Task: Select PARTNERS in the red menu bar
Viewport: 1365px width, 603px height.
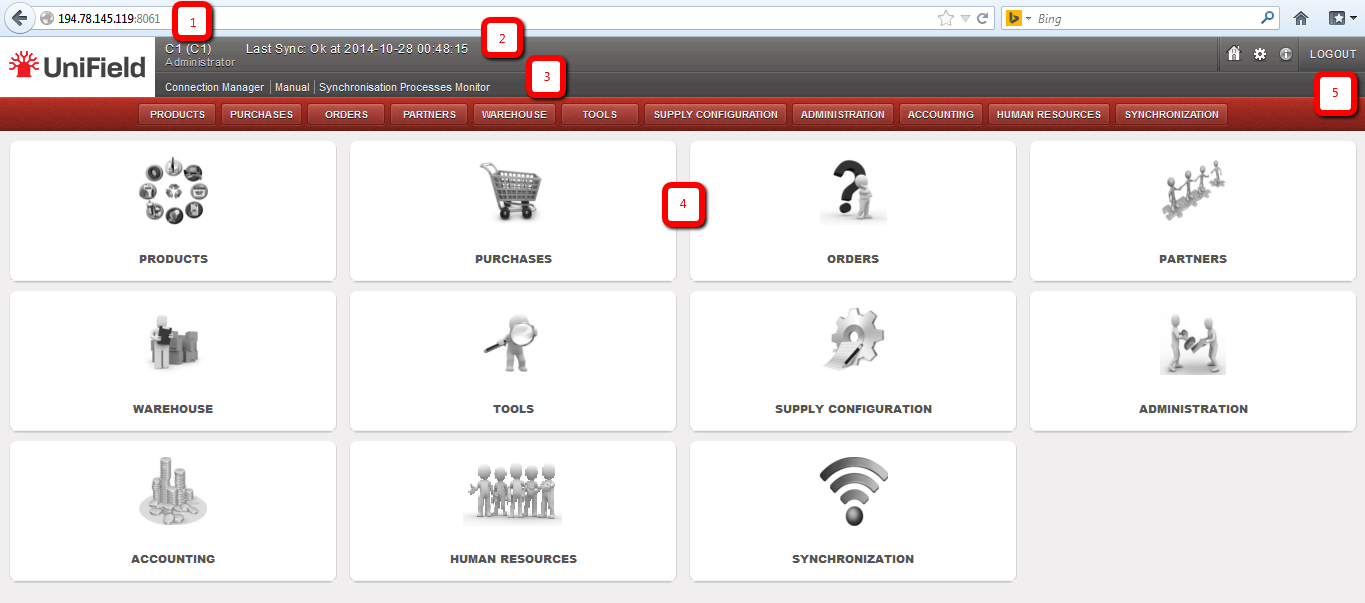Action: [x=429, y=114]
